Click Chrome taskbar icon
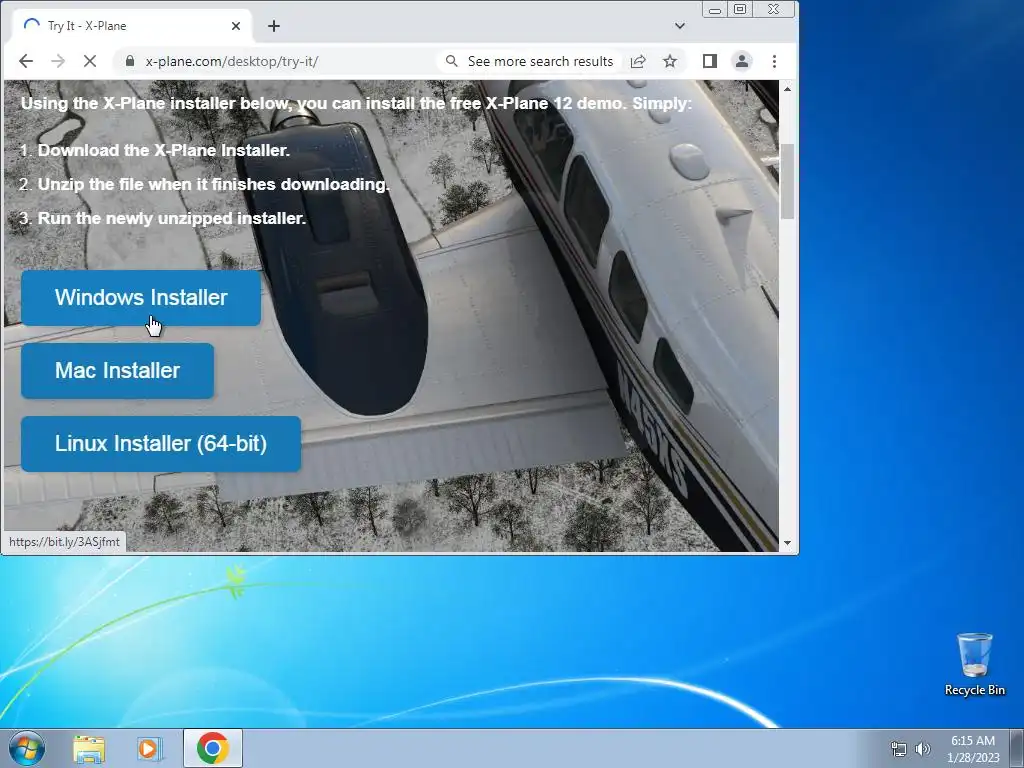Screen dimensions: 1024x768 tap(212, 748)
